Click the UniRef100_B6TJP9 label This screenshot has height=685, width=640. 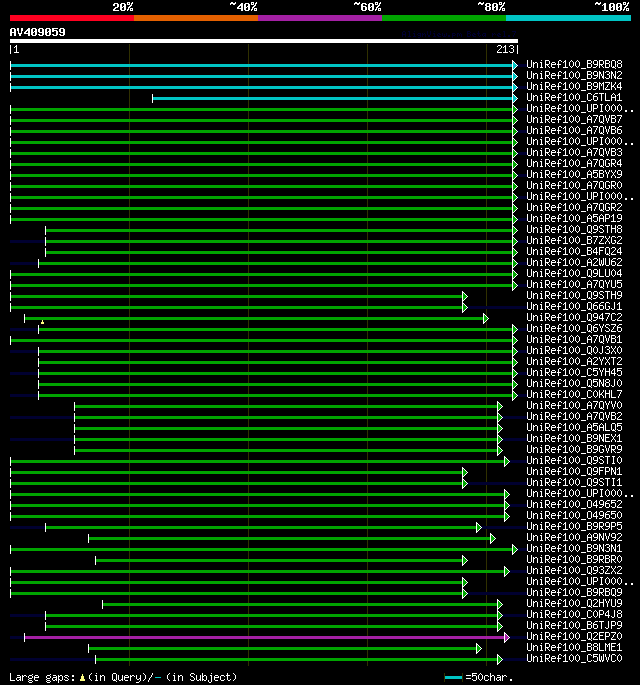point(574,625)
